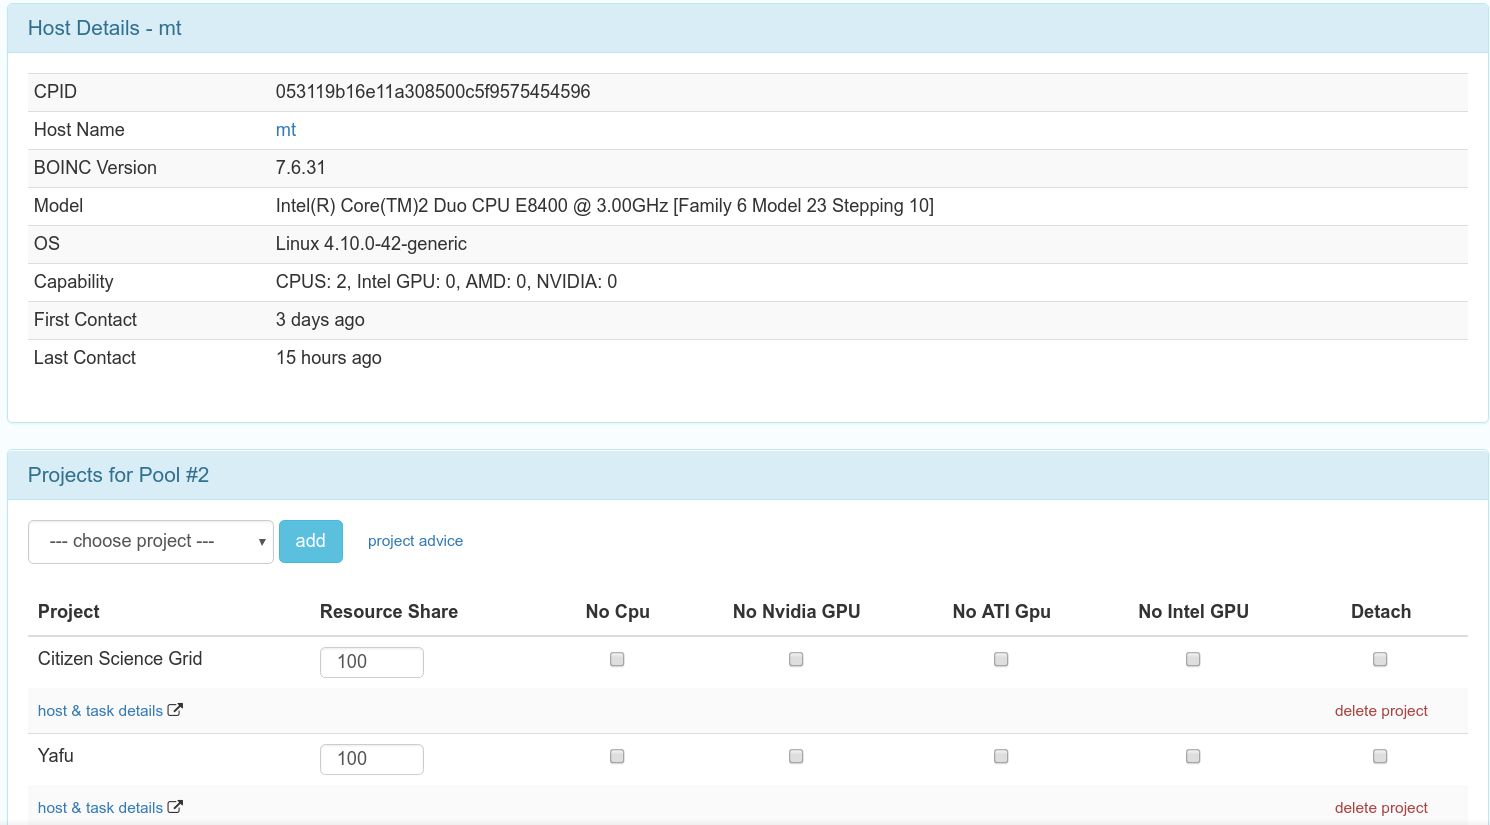
Task: View host & task details for Yafu
Action: click(x=100, y=808)
